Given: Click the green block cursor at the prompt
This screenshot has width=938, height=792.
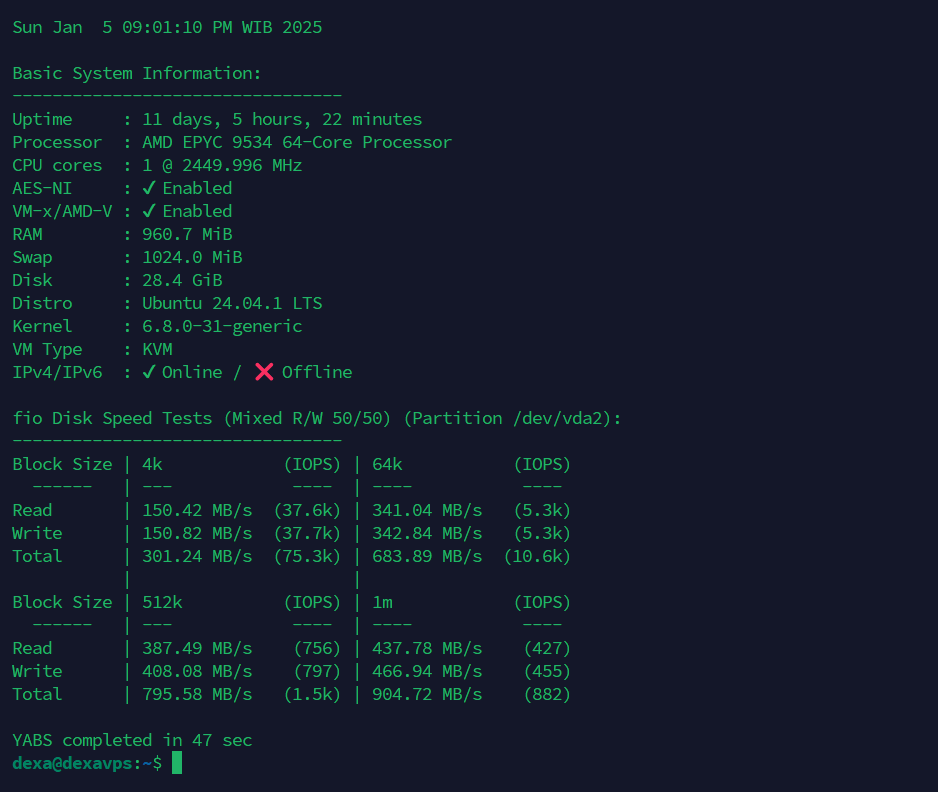Looking at the screenshot, I should point(177,763).
